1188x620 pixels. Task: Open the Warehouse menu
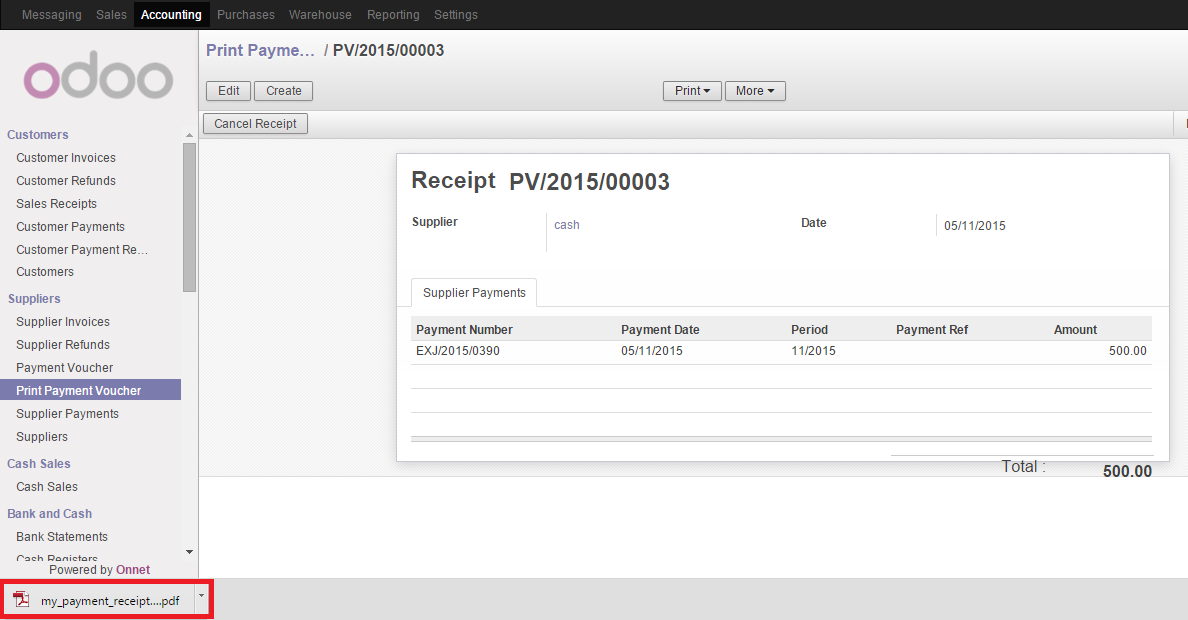(320, 14)
